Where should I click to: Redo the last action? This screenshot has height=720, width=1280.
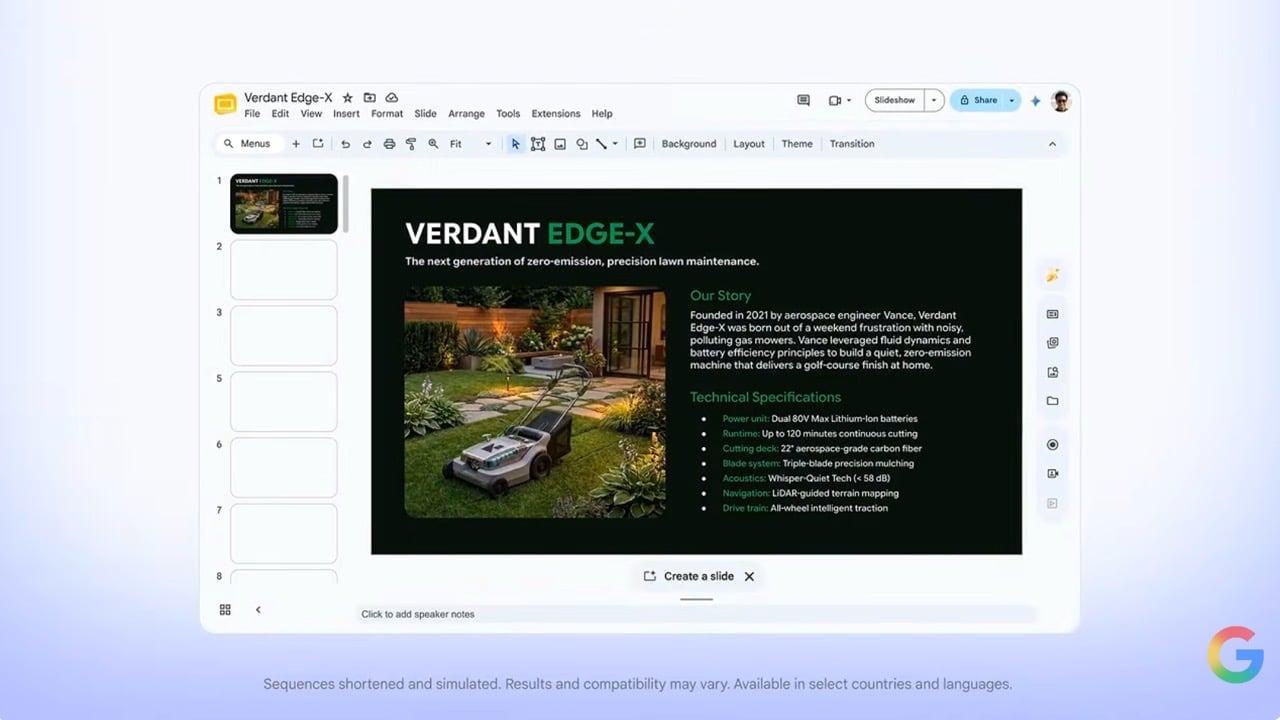pos(367,144)
